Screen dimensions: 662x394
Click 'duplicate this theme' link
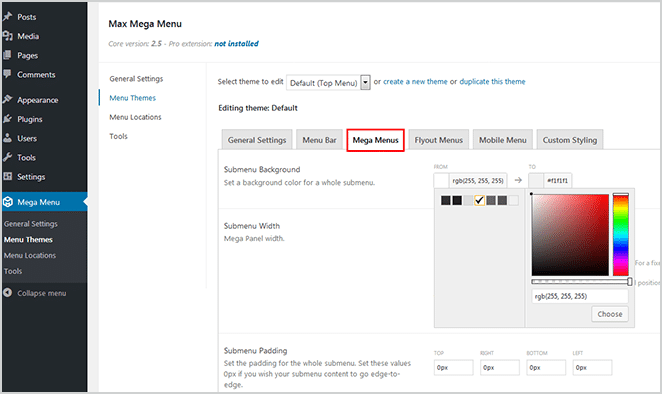pyautogui.click(x=492, y=82)
